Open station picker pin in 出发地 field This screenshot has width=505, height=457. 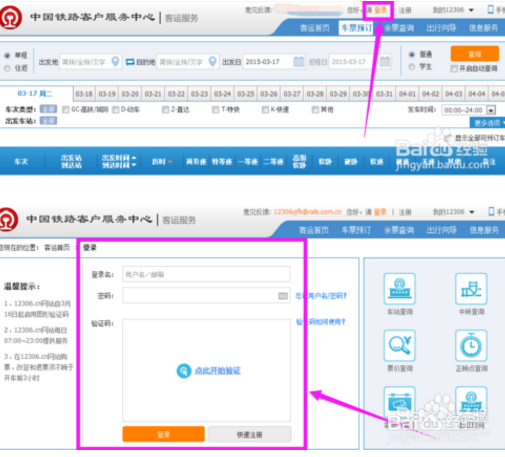(115, 61)
